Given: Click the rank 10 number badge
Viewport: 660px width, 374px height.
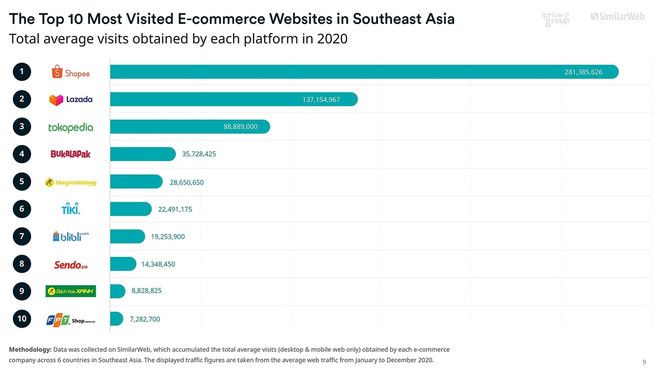Looking at the screenshot, I should 22,318.
